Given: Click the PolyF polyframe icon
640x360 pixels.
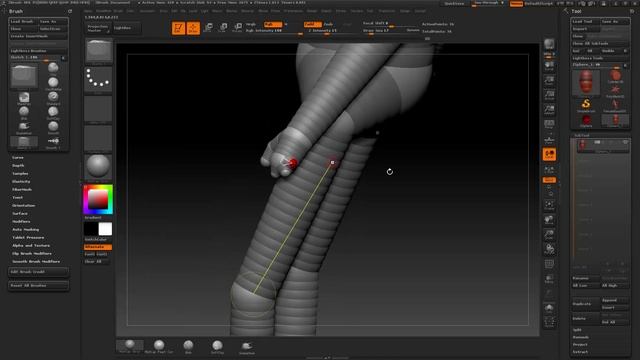Looking at the screenshot, I should (549, 264).
